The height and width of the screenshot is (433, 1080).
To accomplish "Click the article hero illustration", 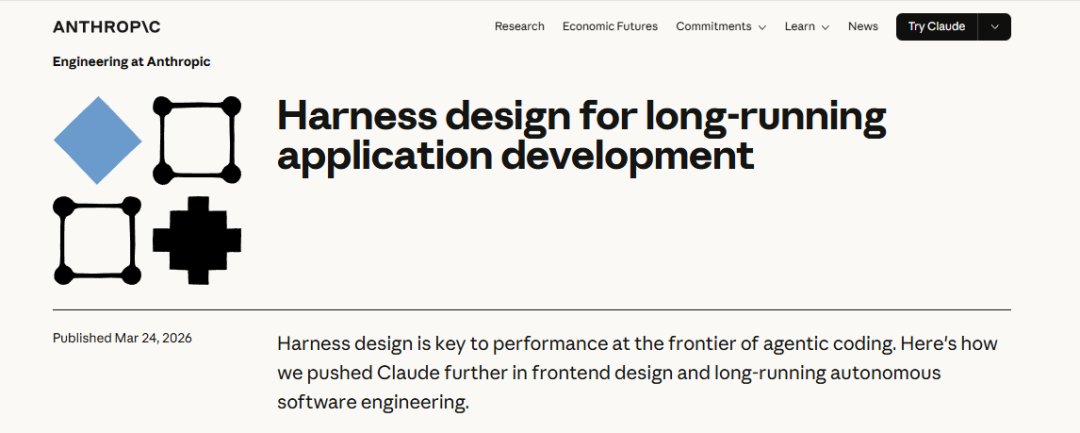I will [147, 190].
